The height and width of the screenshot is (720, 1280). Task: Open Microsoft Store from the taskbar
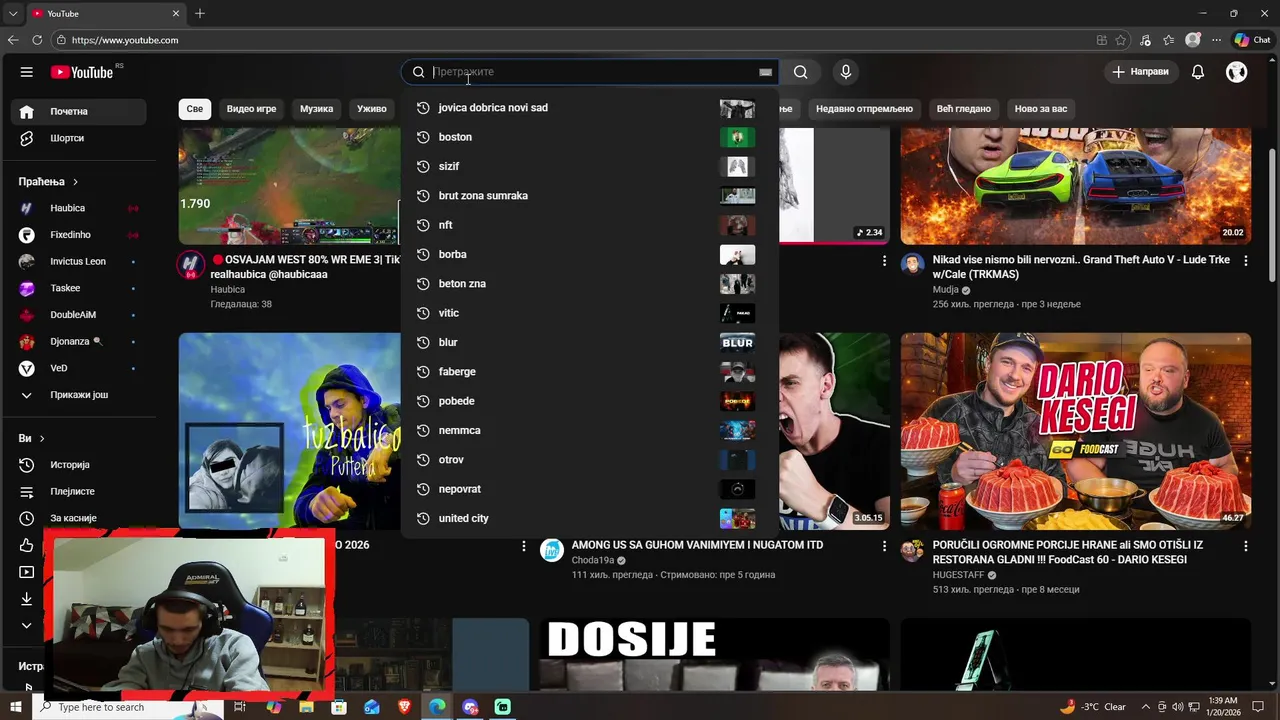[x=339, y=707]
